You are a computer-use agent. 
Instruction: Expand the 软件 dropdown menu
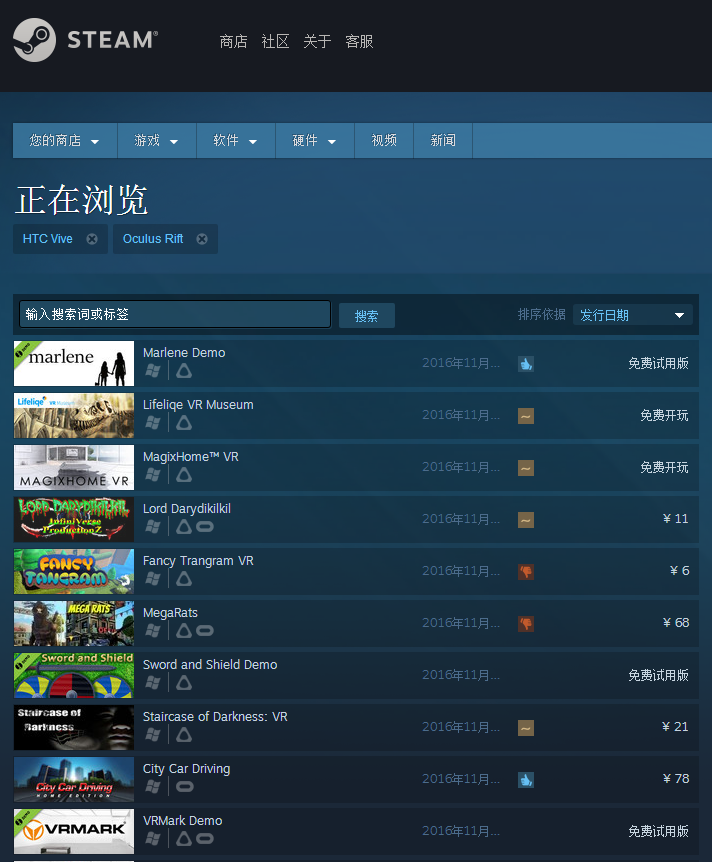pos(236,141)
